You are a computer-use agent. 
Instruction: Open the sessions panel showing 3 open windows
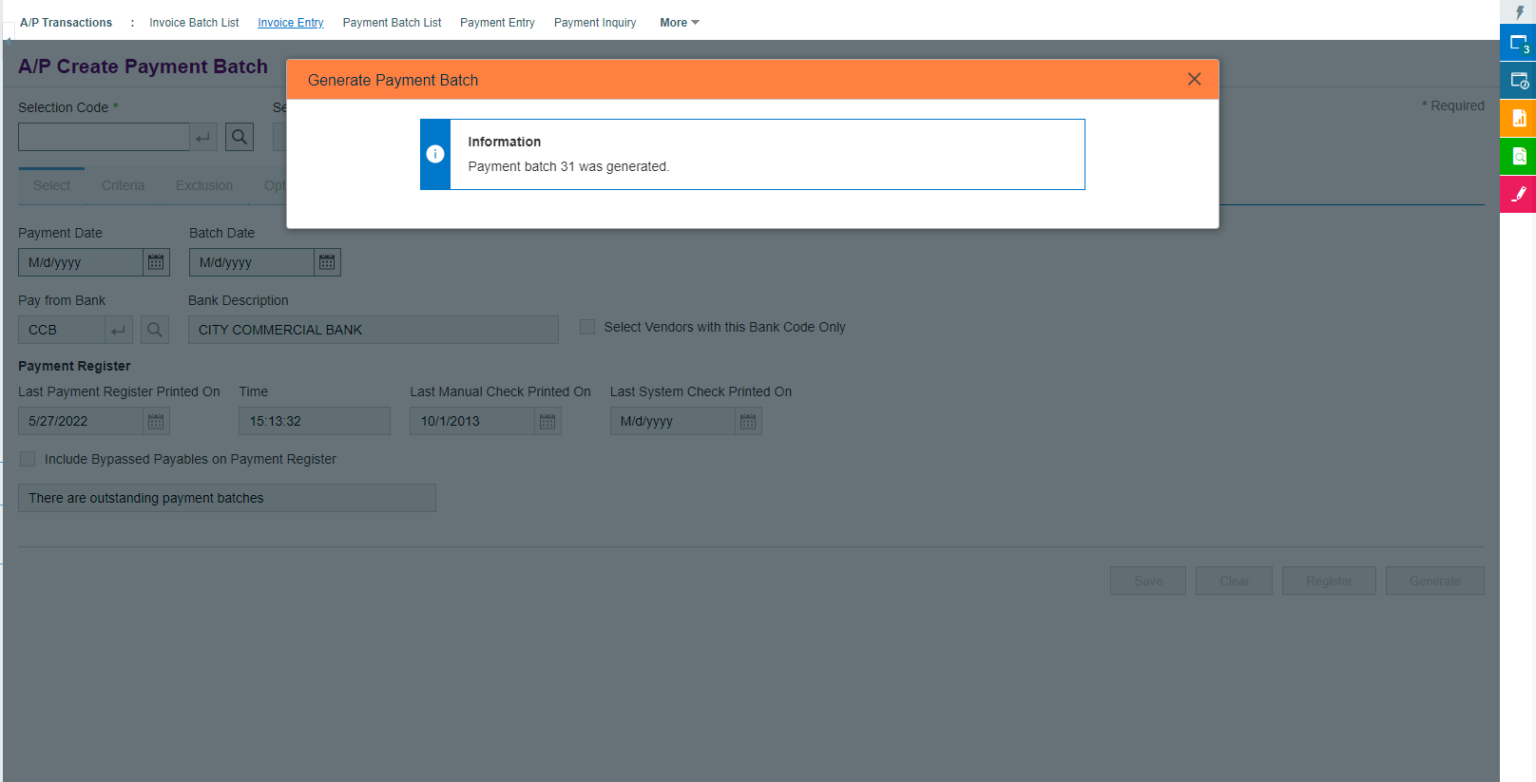[x=1519, y=44]
